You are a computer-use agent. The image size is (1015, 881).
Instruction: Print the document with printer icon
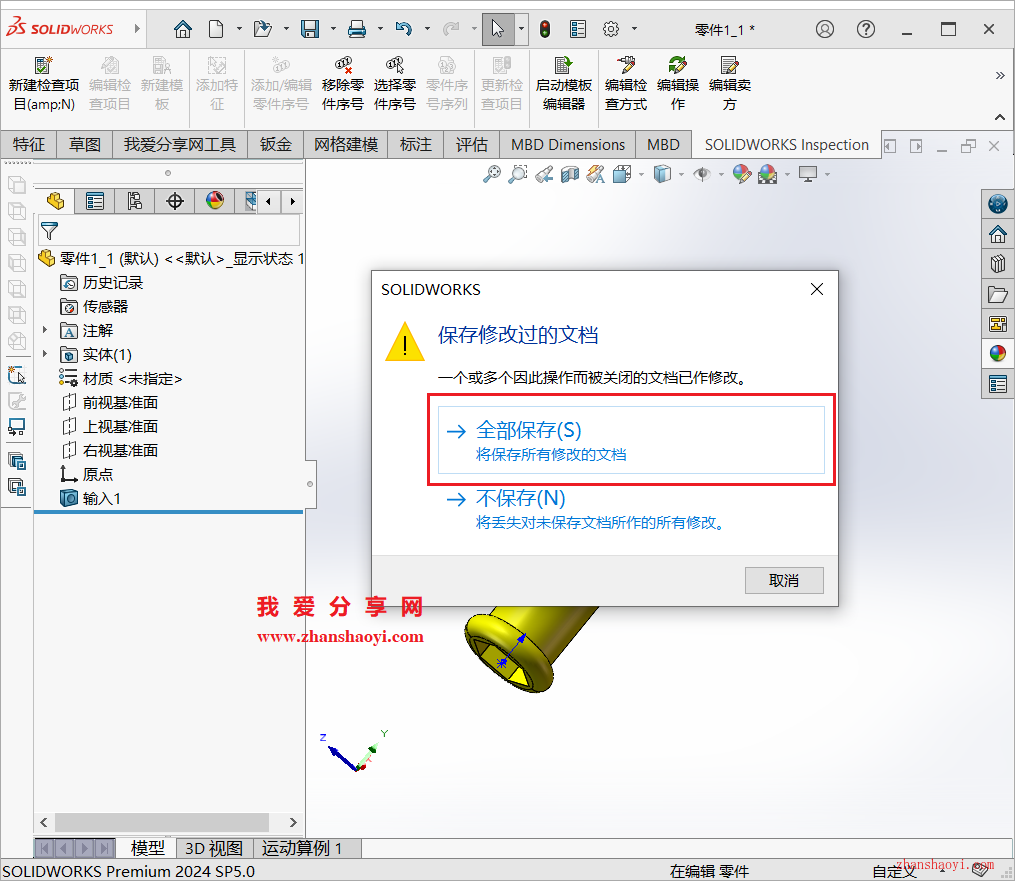pyautogui.click(x=357, y=29)
